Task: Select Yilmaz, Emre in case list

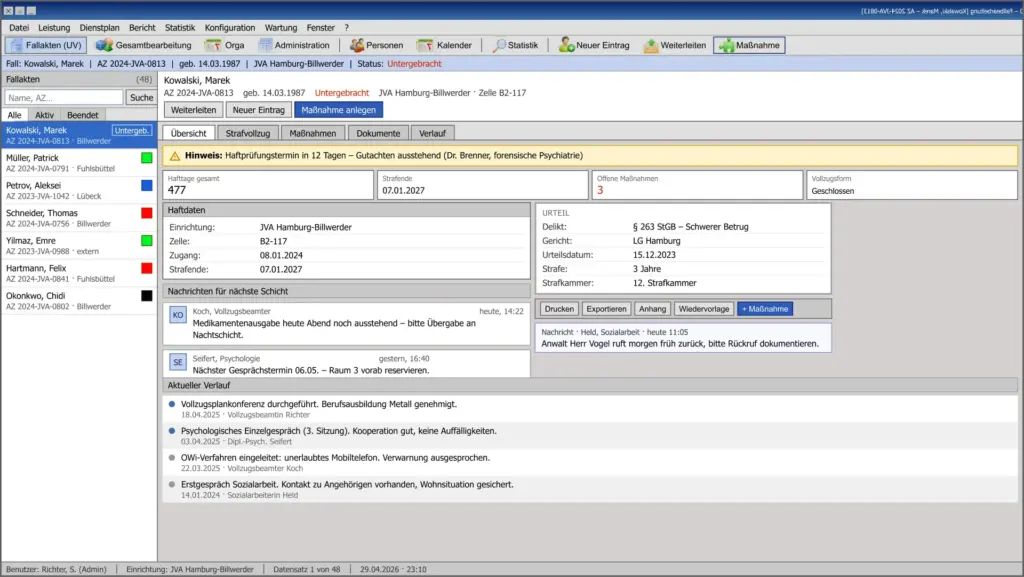Action: tap(79, 245)
